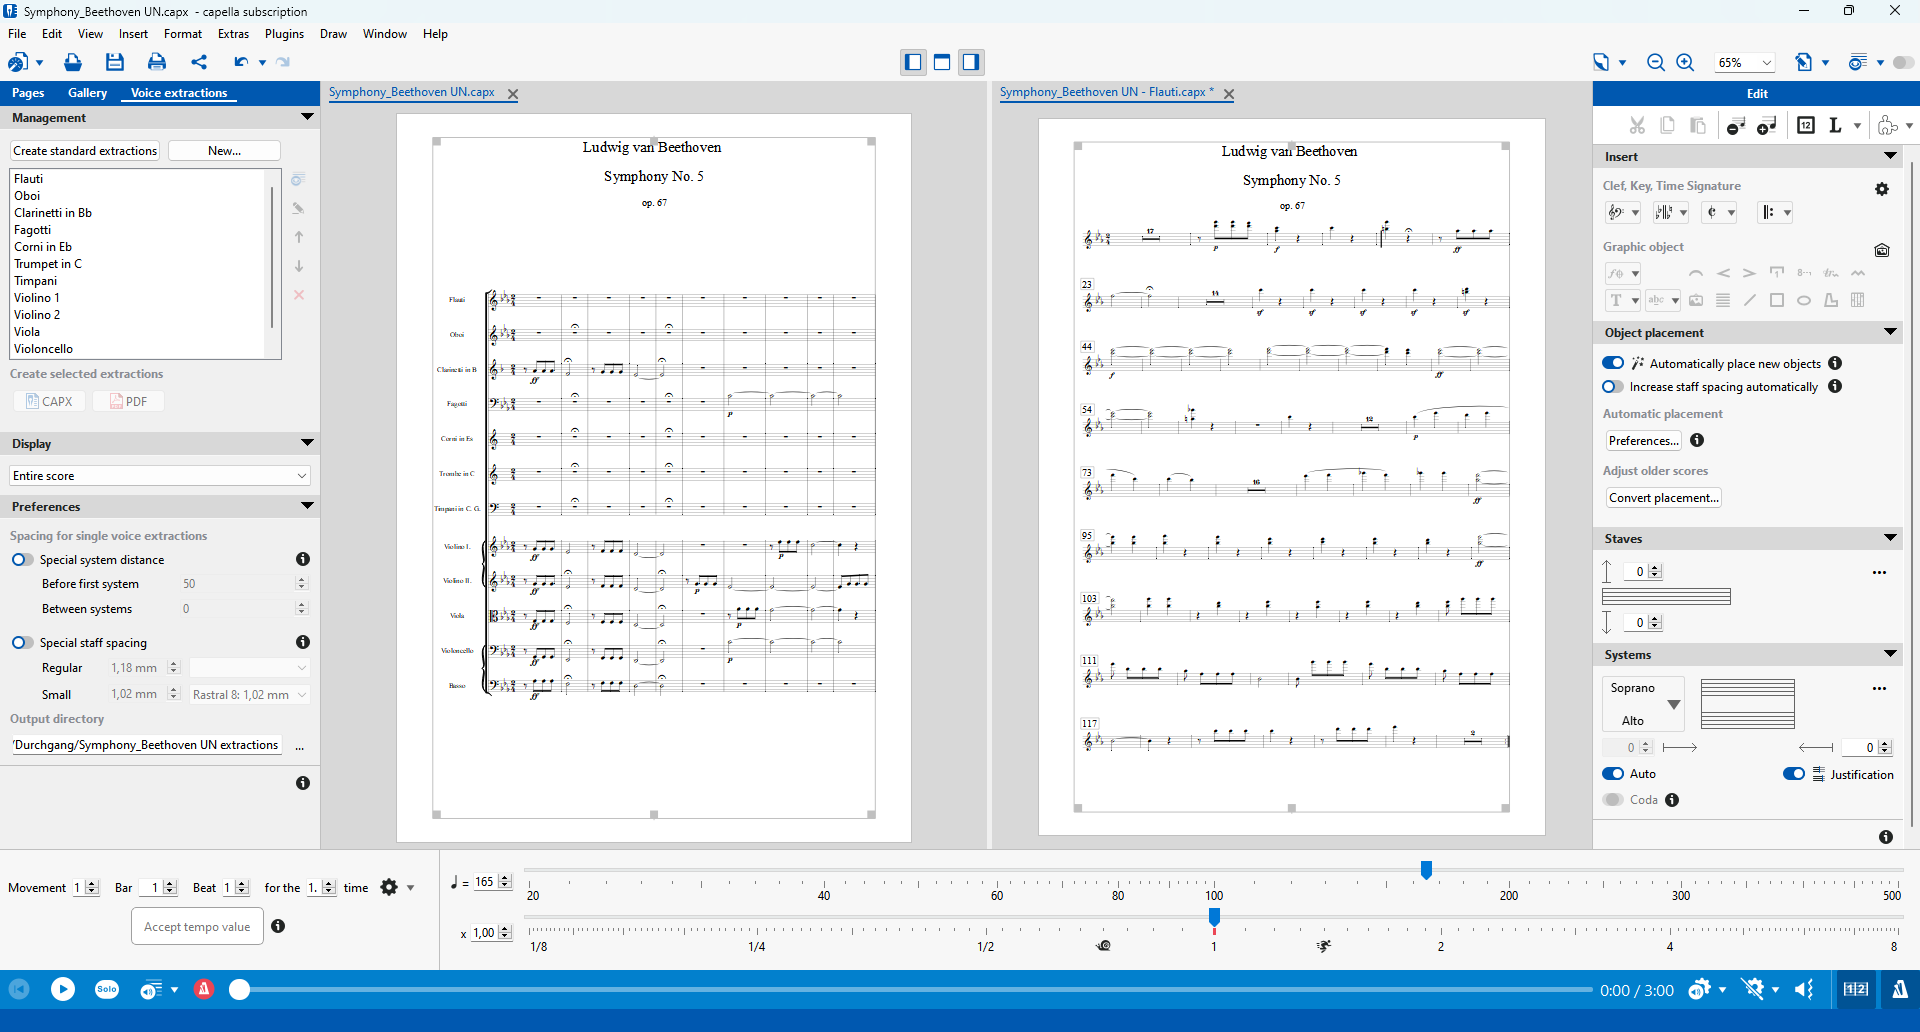Screen dimensions: 1920x1032
Task: Click the tempo slider handle near 200
Action: point(1426,870)
